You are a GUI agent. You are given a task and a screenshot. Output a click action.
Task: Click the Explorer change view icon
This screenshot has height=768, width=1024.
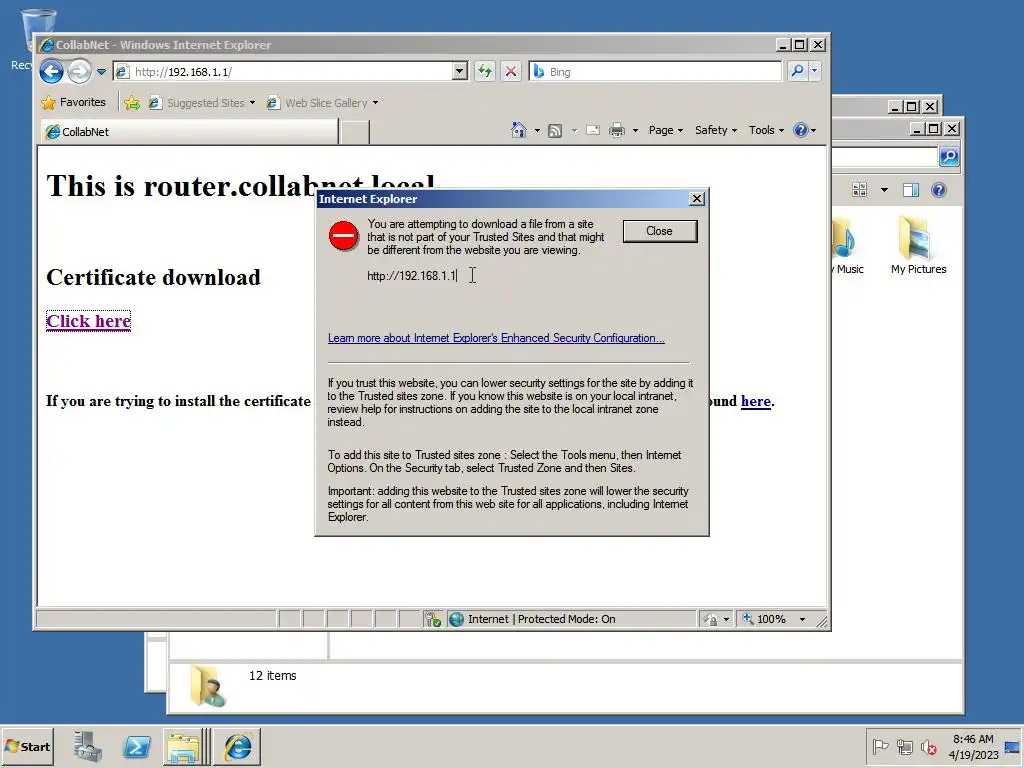[859, 190]
